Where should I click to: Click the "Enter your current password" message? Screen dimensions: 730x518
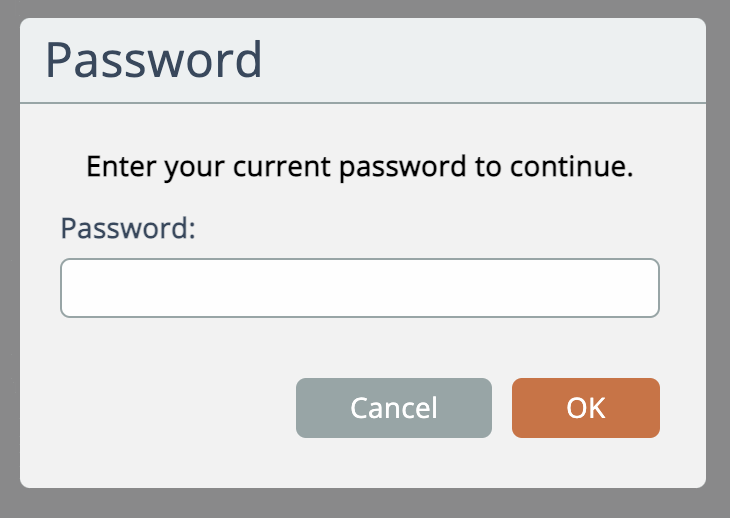pos(360,166)
